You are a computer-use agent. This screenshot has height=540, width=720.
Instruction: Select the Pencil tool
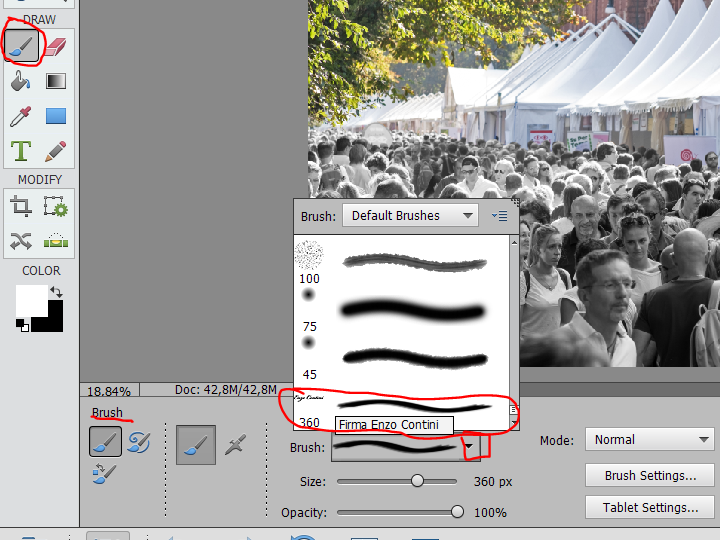point(55,151)
